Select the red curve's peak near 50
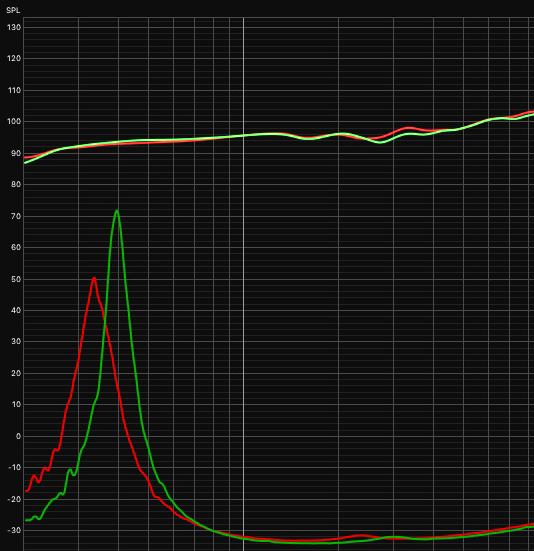 [94, 279]
